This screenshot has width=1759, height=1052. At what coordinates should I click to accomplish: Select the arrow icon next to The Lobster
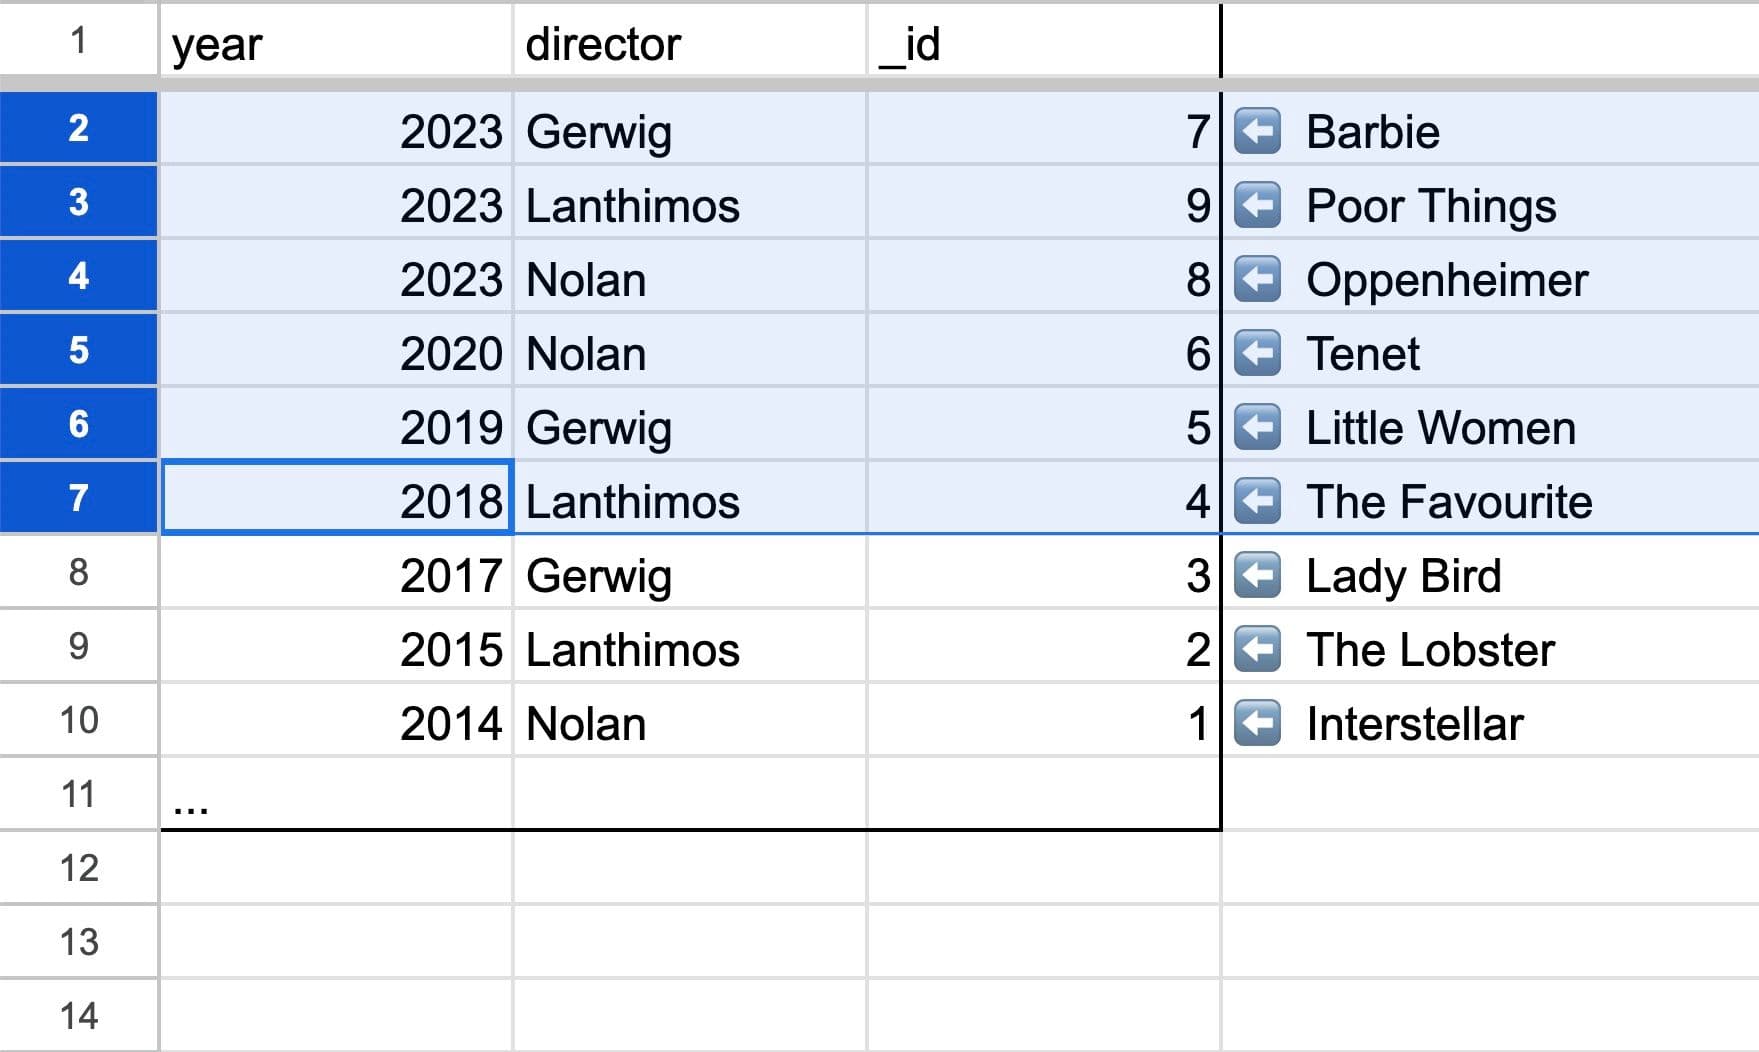coord(1261,649)
